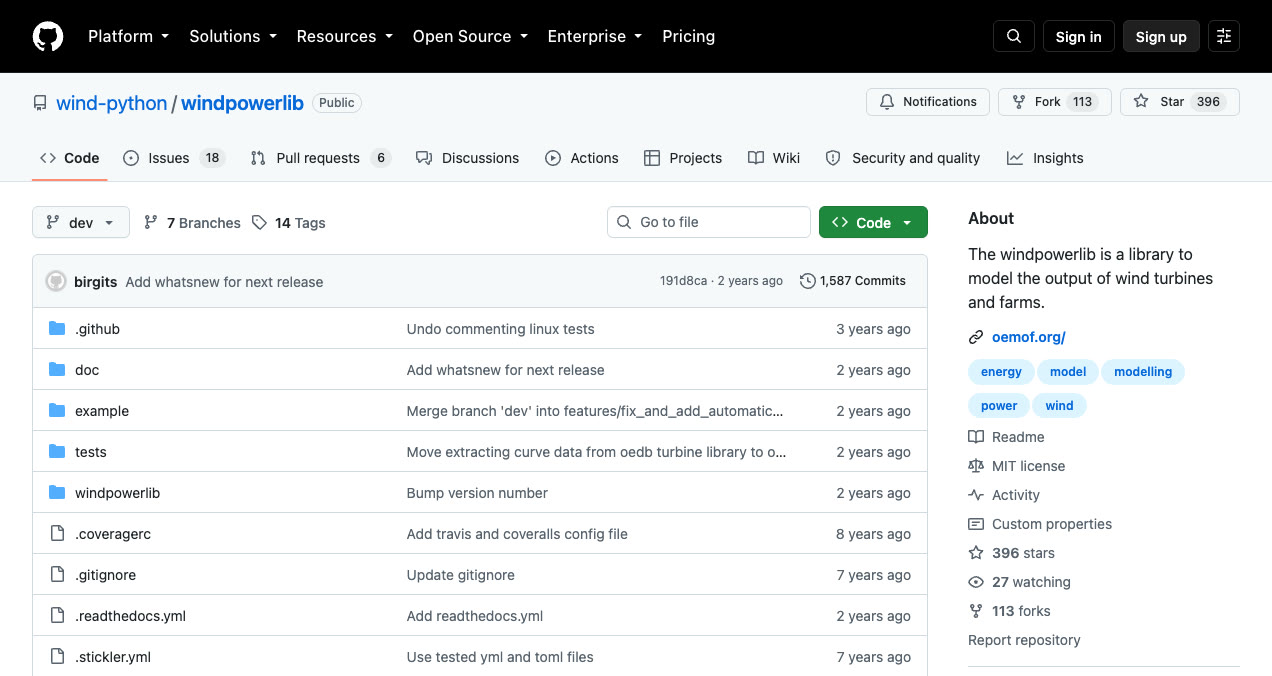Click the Readme book icon
1272x676 pixels.
[976, 437]
